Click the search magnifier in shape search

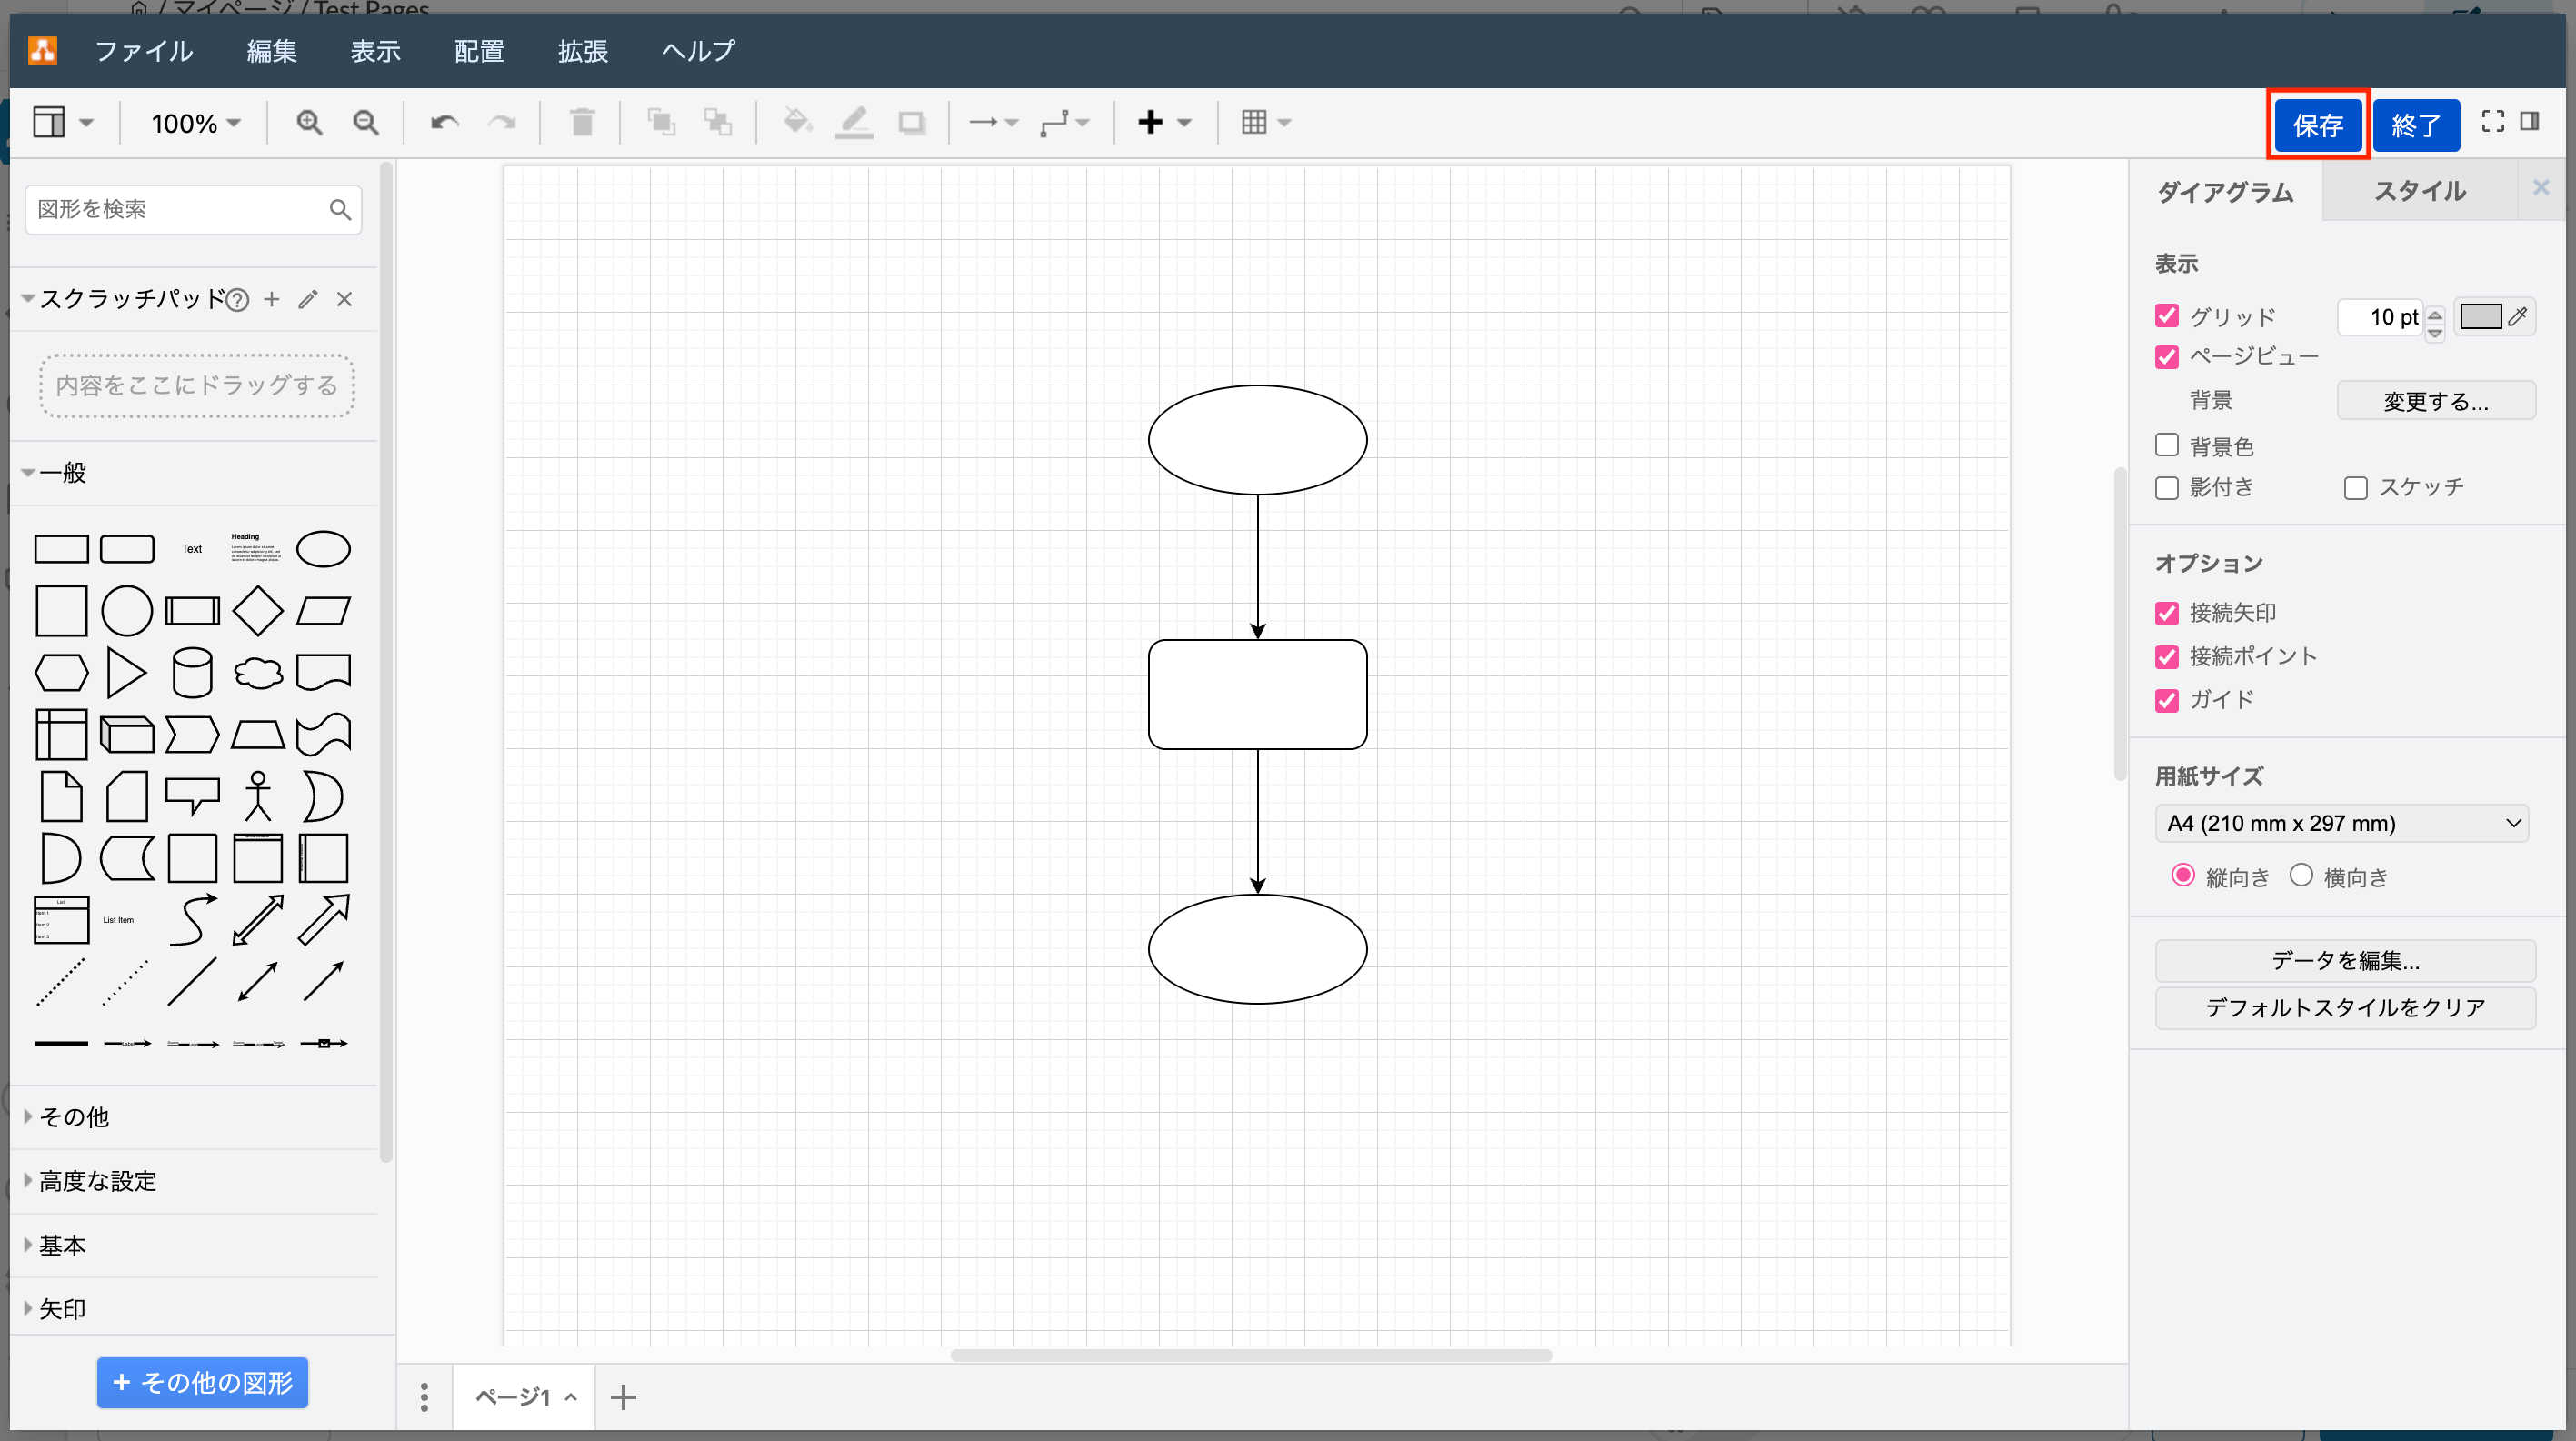pyautogui.click(x=340, y=209)
